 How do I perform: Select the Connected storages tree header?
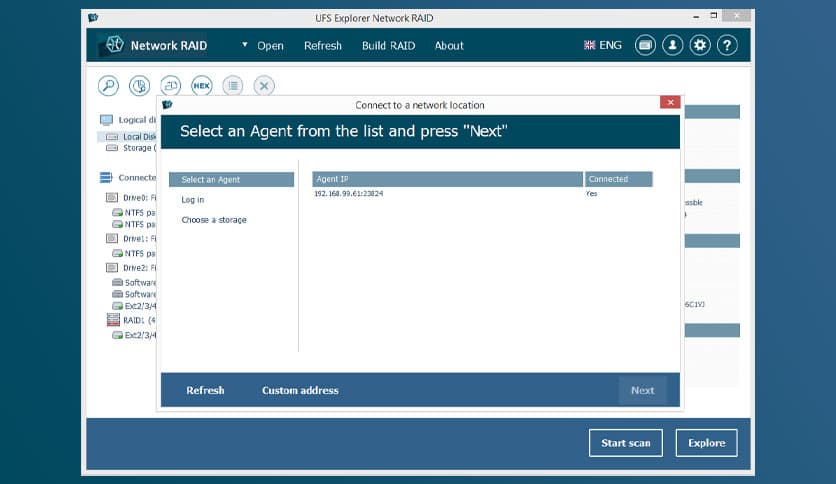pyautogui.click(x=128, y=178)
